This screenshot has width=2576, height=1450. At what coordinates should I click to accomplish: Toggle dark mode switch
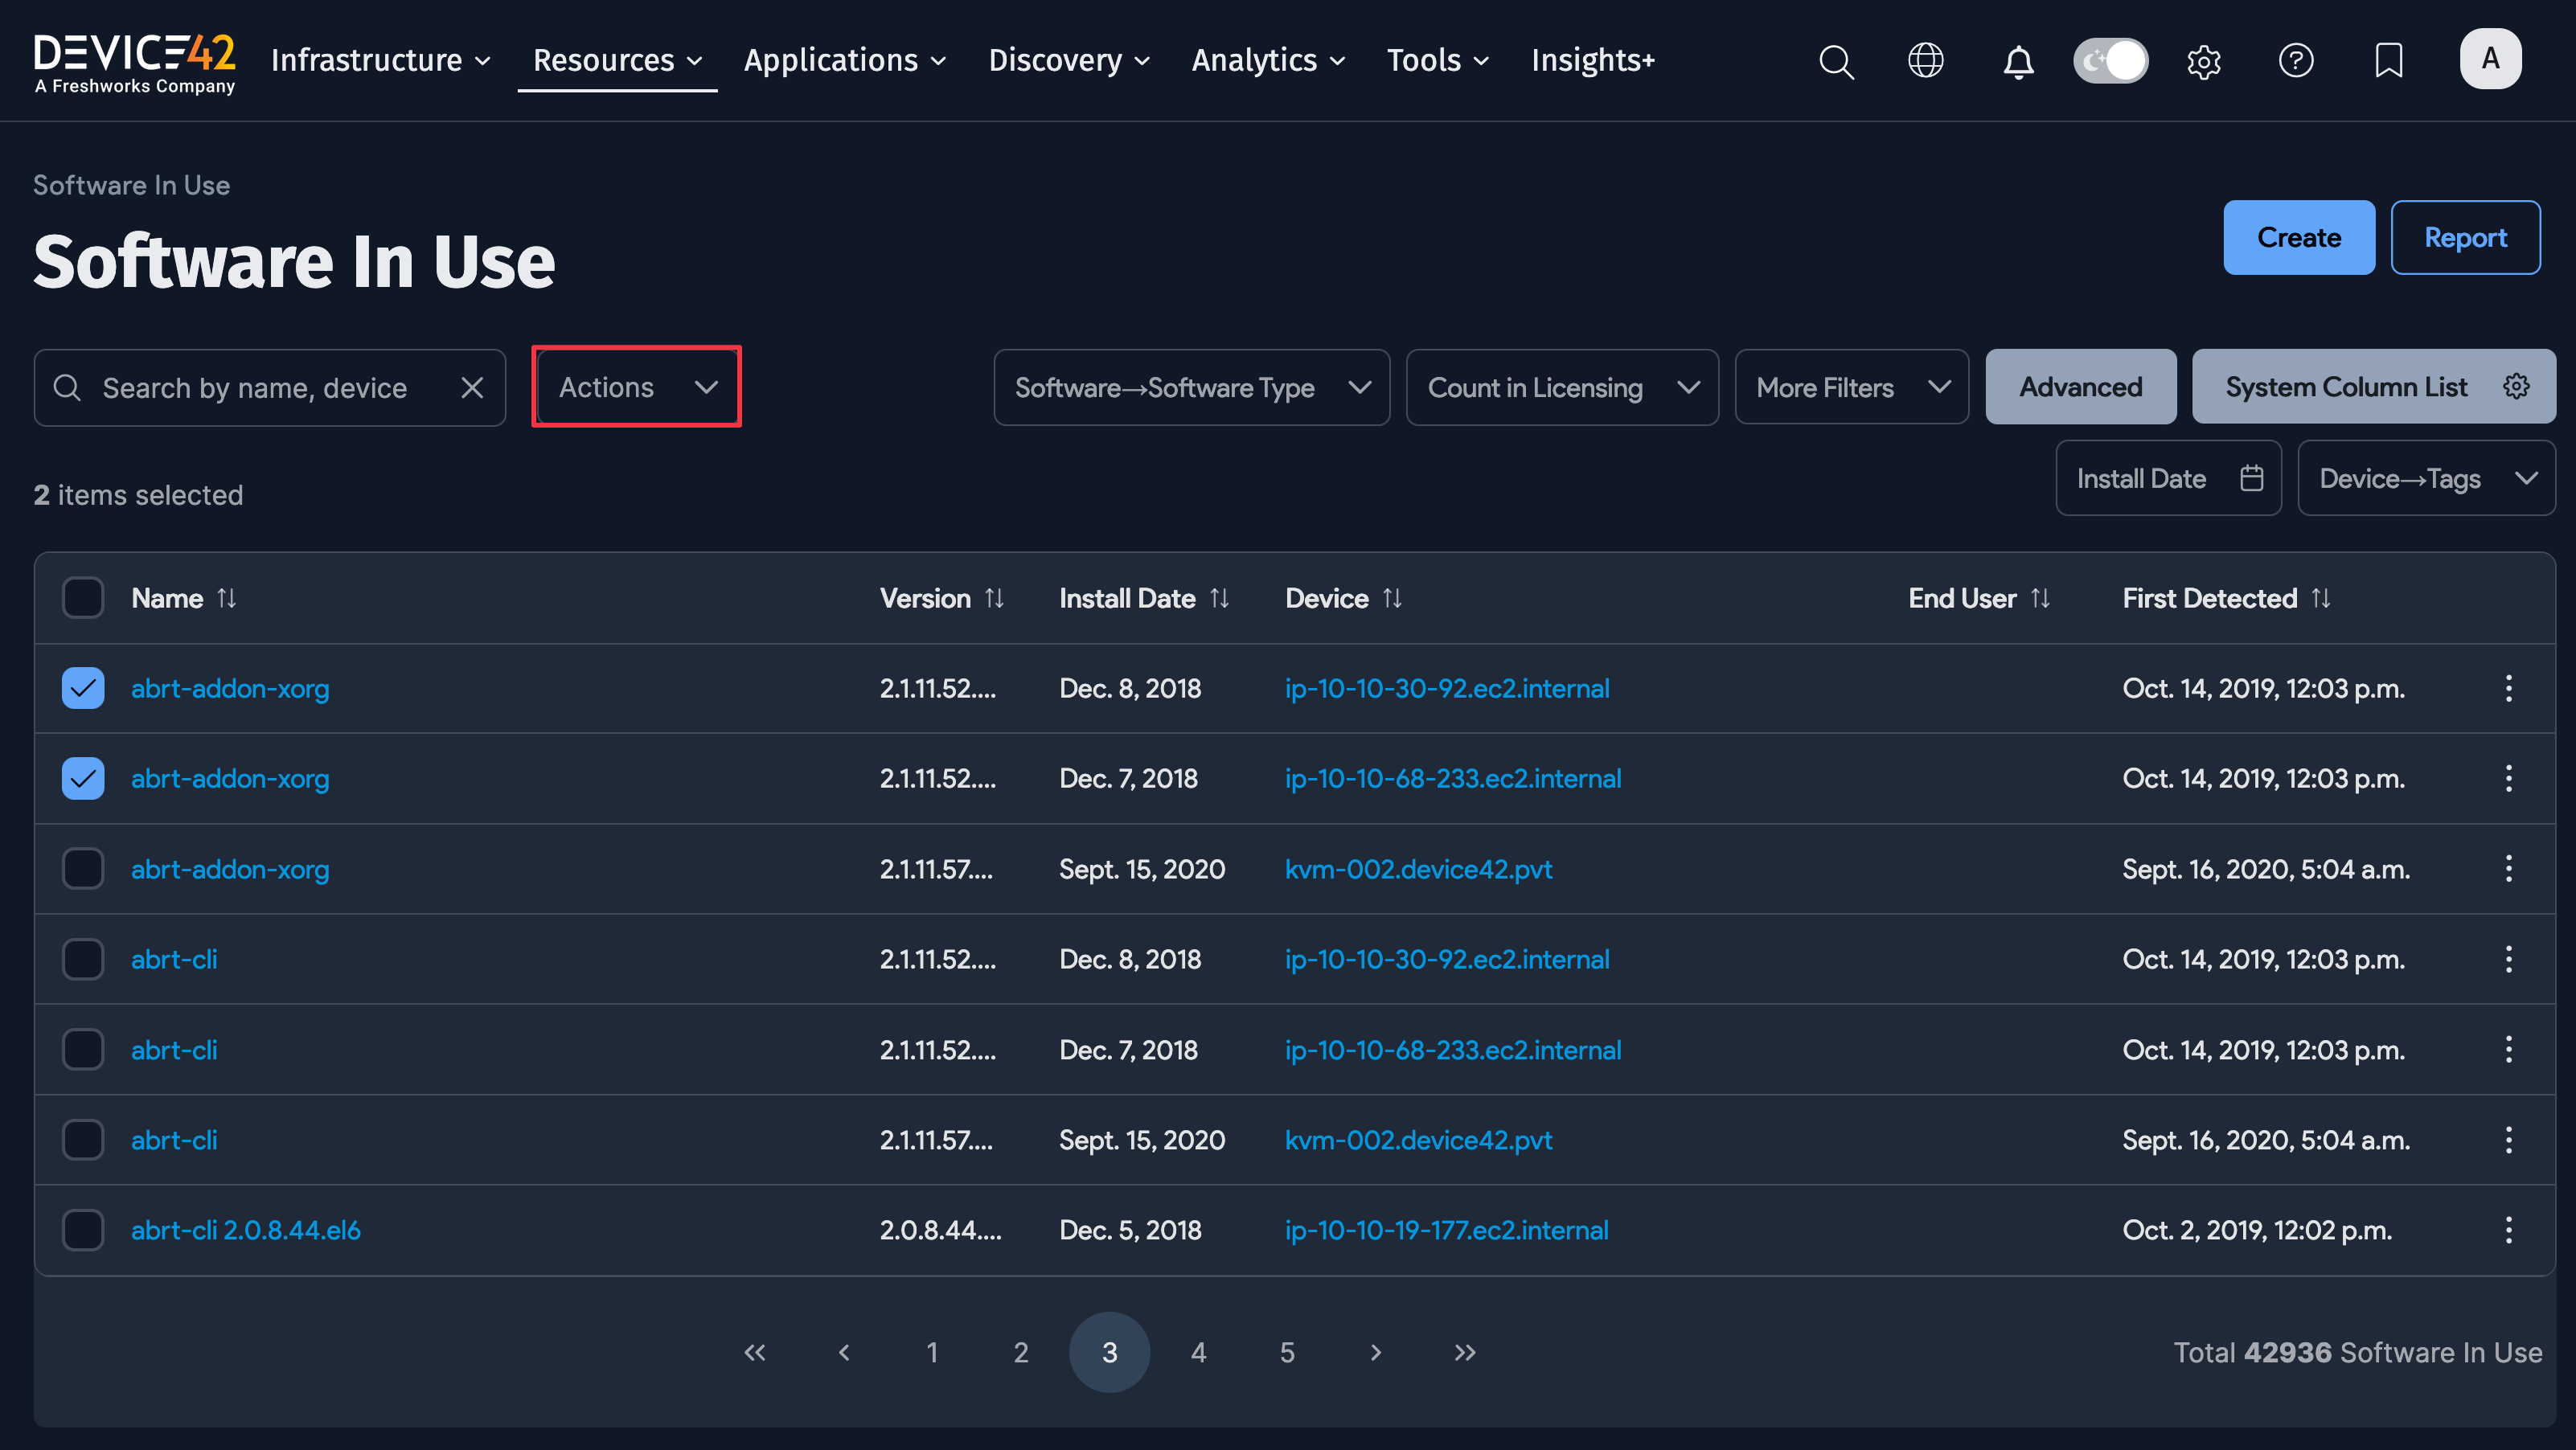2110,61
